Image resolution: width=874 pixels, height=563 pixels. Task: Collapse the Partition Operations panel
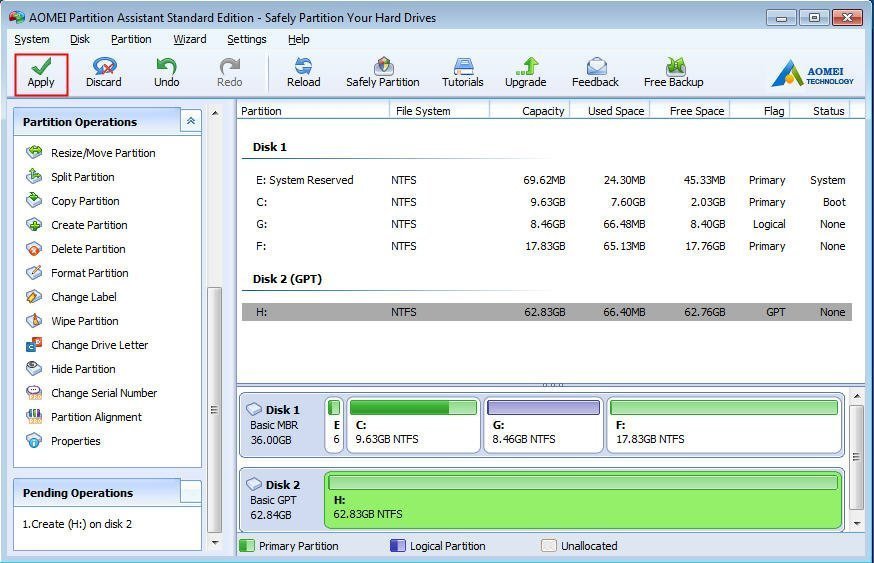click(x=191, y=121)
